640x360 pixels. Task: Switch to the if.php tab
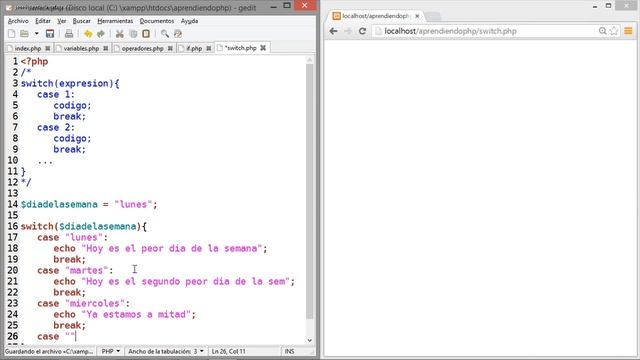[x=194, y=48]
